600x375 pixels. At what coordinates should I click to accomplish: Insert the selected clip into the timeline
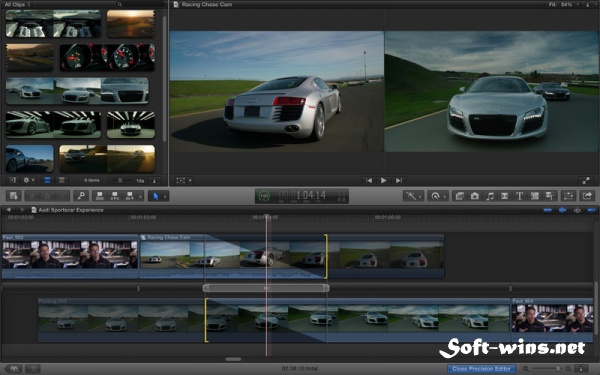[x=114, y=196]
